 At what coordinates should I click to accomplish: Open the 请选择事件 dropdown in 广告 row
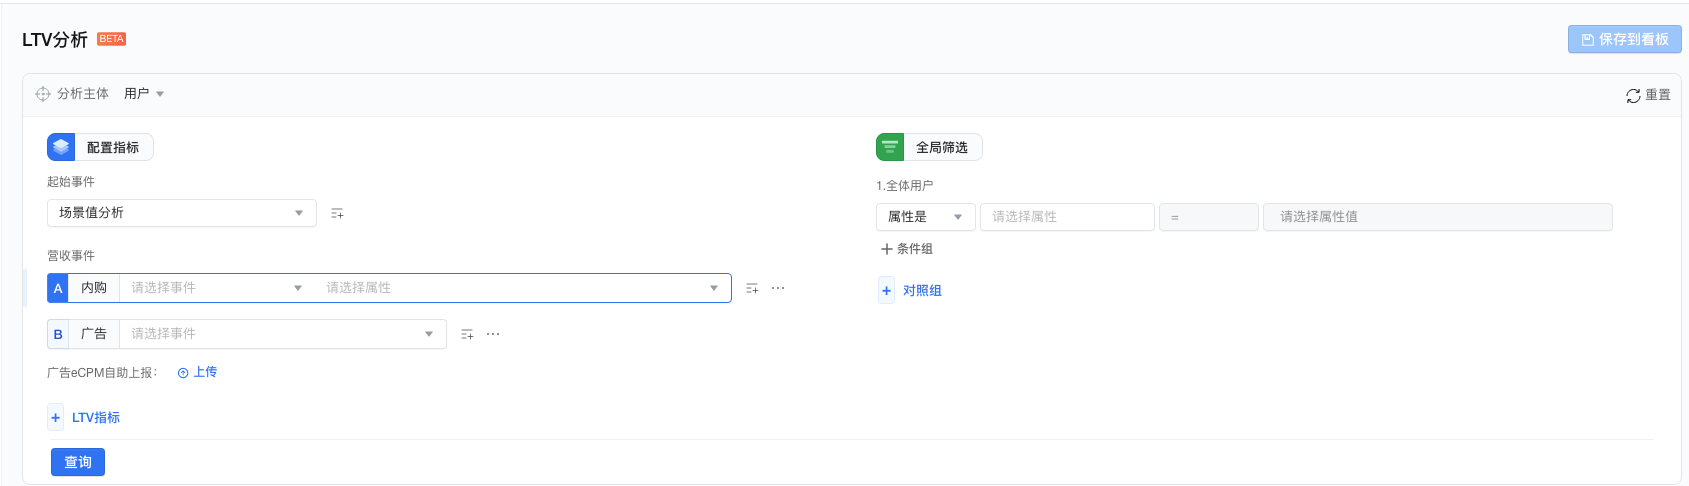pos(283,334)
